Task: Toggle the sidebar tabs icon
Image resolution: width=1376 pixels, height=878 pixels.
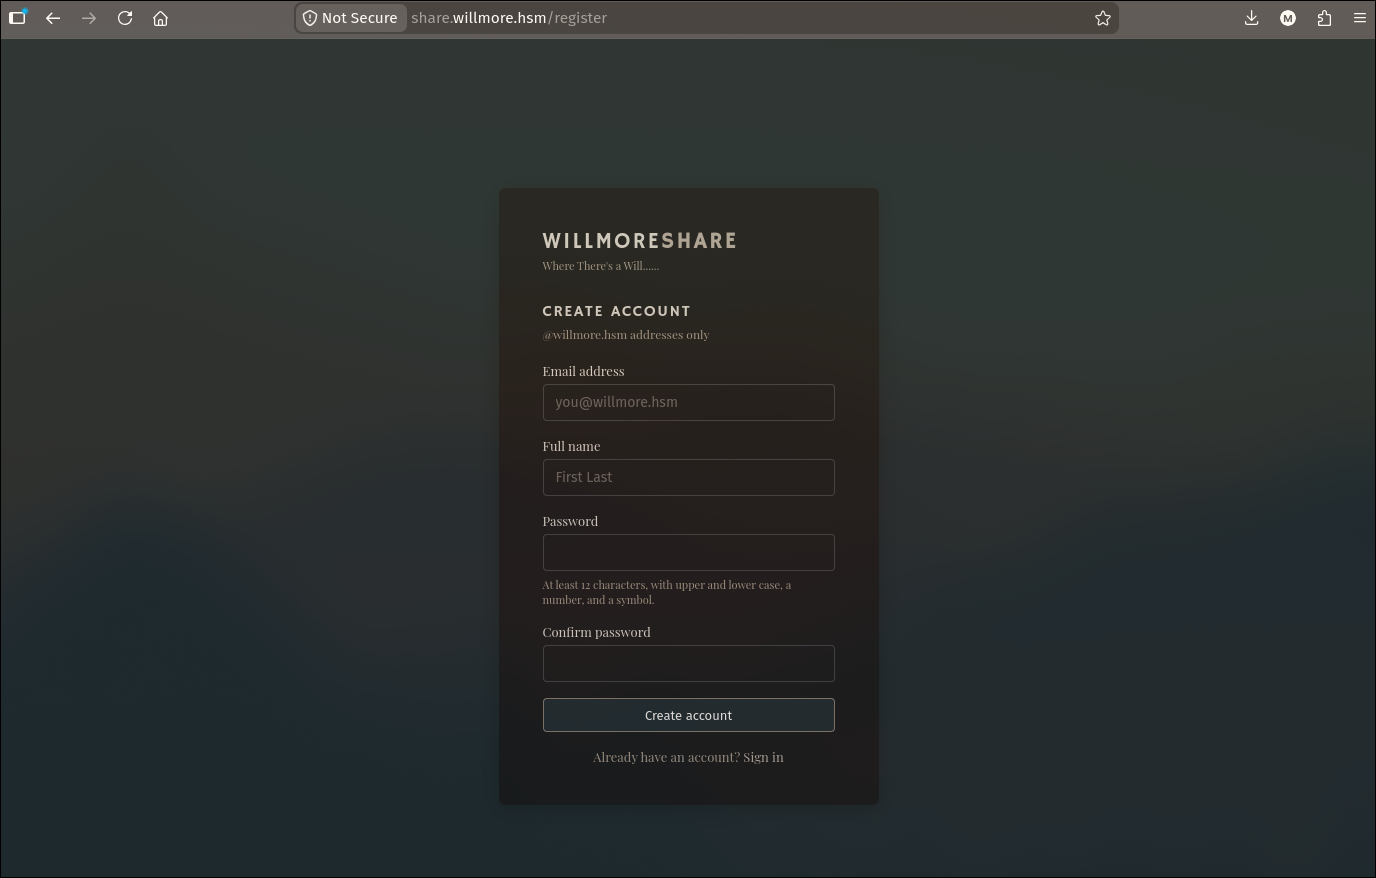Action: click(18, 17)
